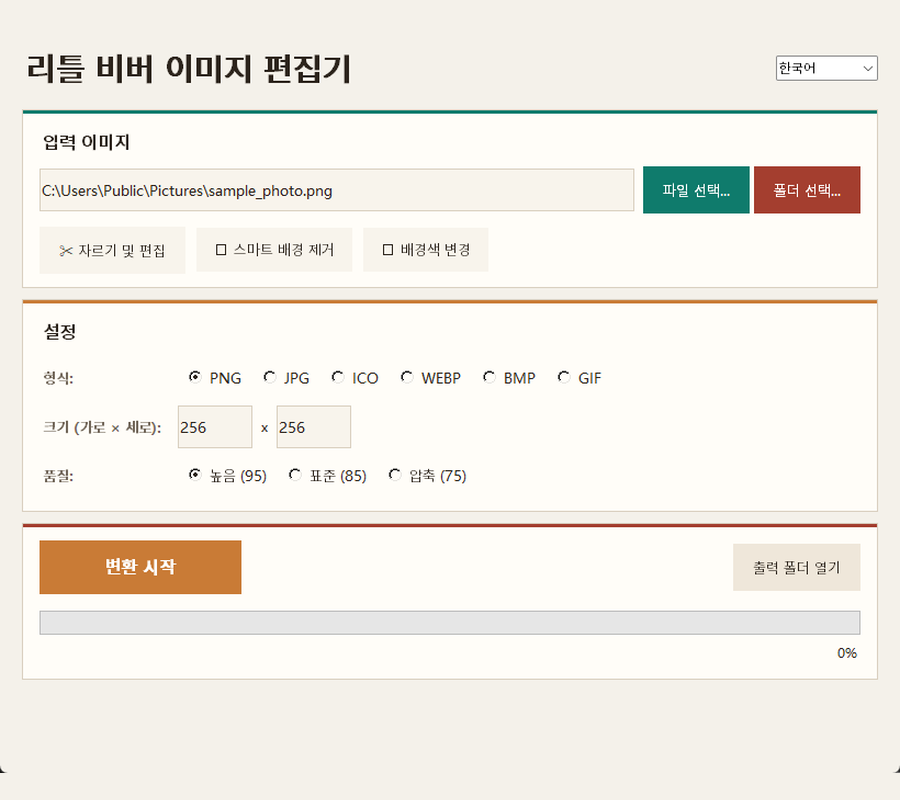
Task: Click the 크기 (가로 × 세로): label
Action: [102, 428]
